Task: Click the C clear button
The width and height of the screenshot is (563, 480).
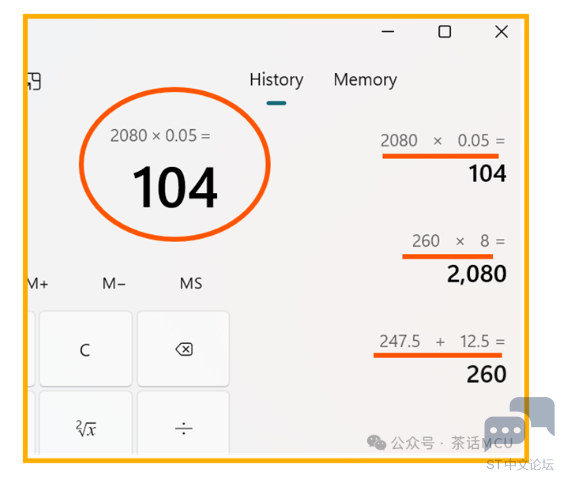Action: [86, 349]
